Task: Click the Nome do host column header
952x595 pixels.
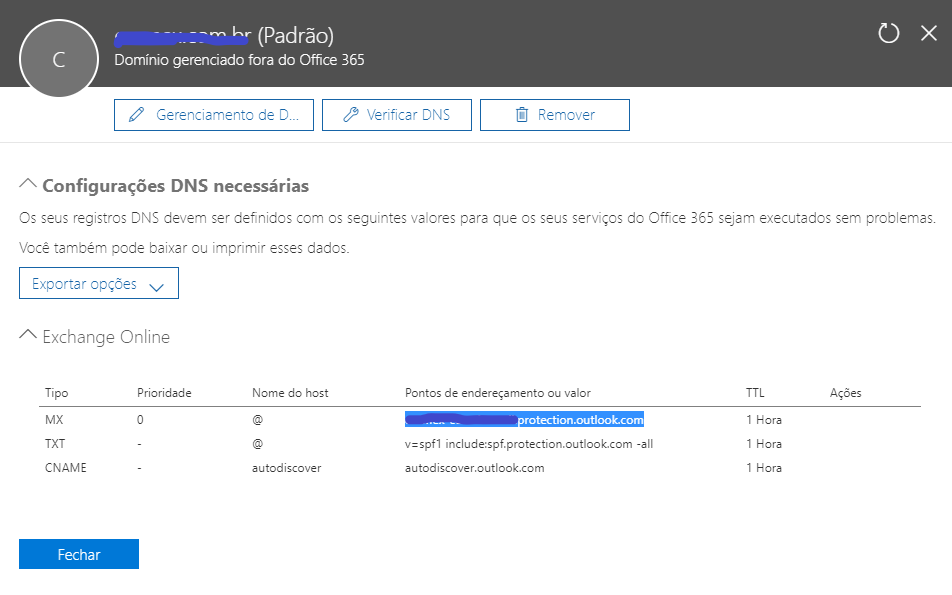Action: pyautogui.click(x=290, y=393)
